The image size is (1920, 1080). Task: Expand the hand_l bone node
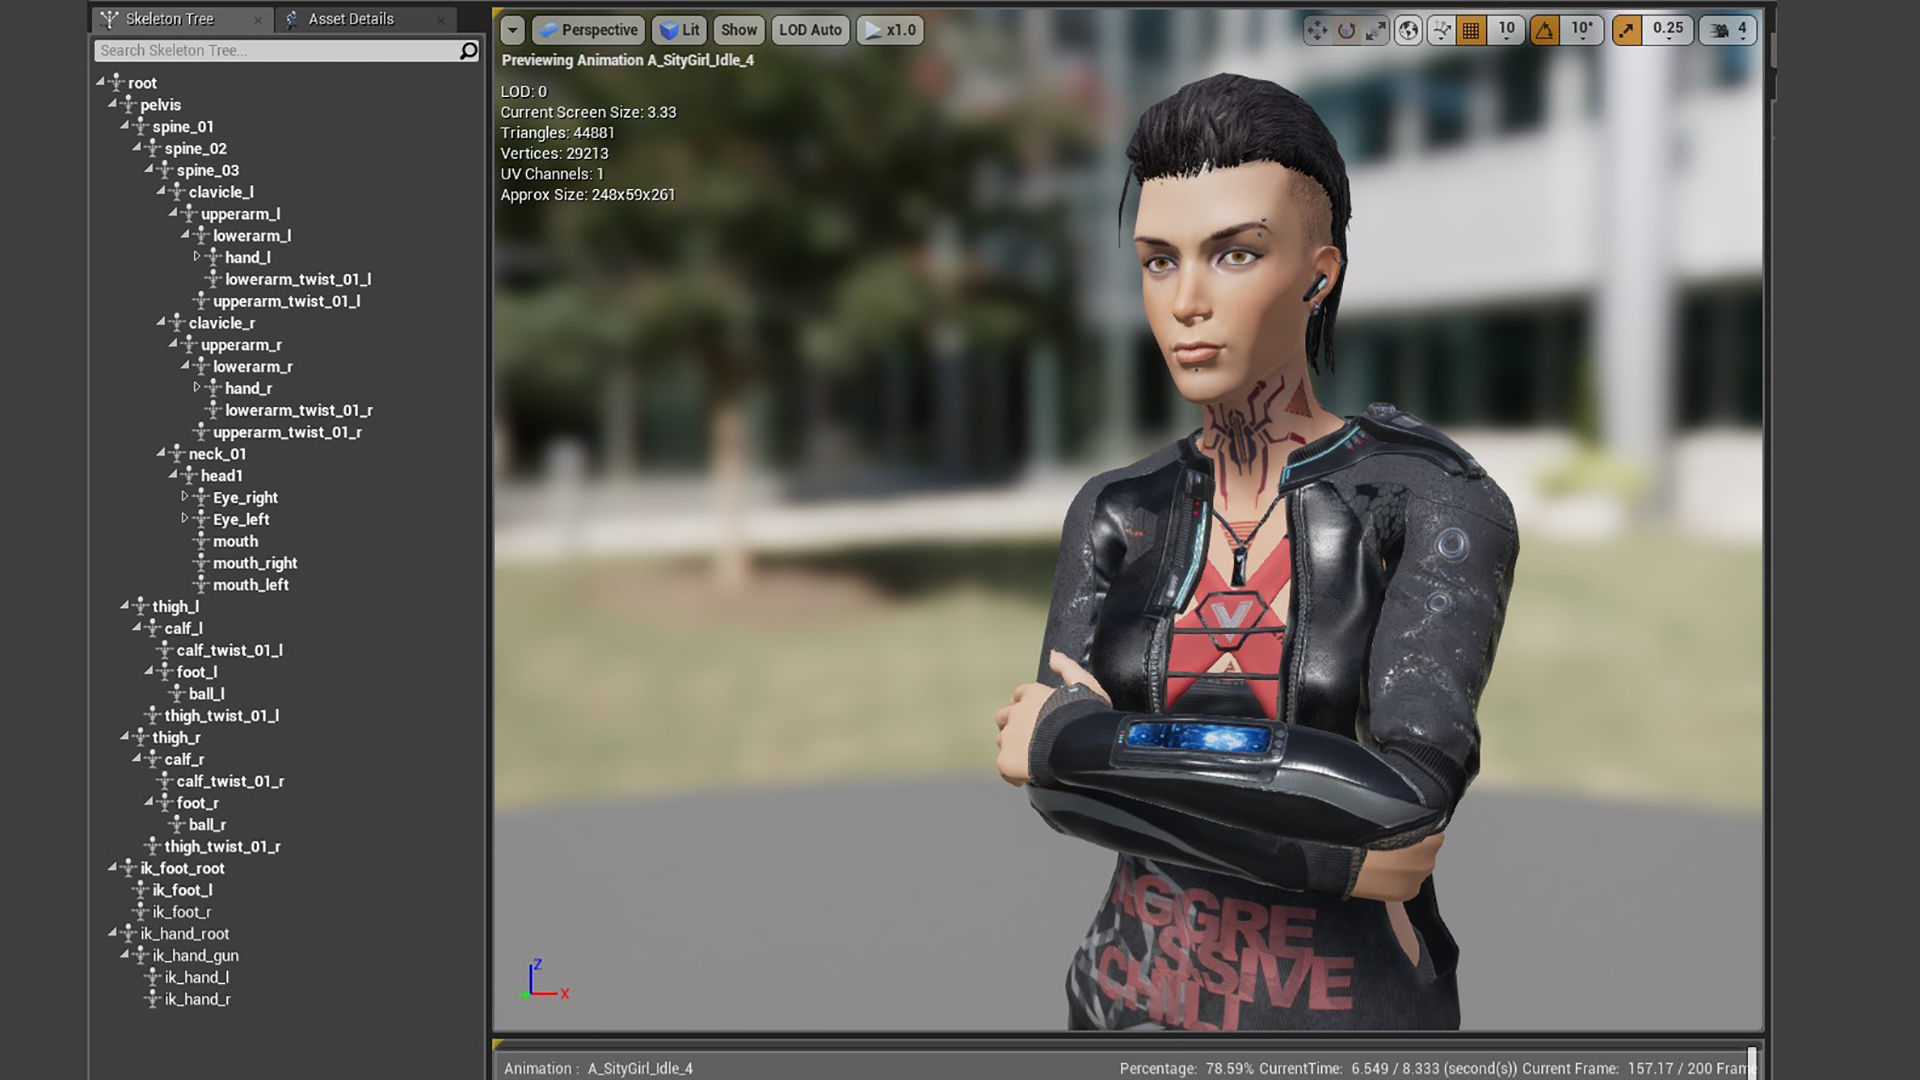coord(197,256)
